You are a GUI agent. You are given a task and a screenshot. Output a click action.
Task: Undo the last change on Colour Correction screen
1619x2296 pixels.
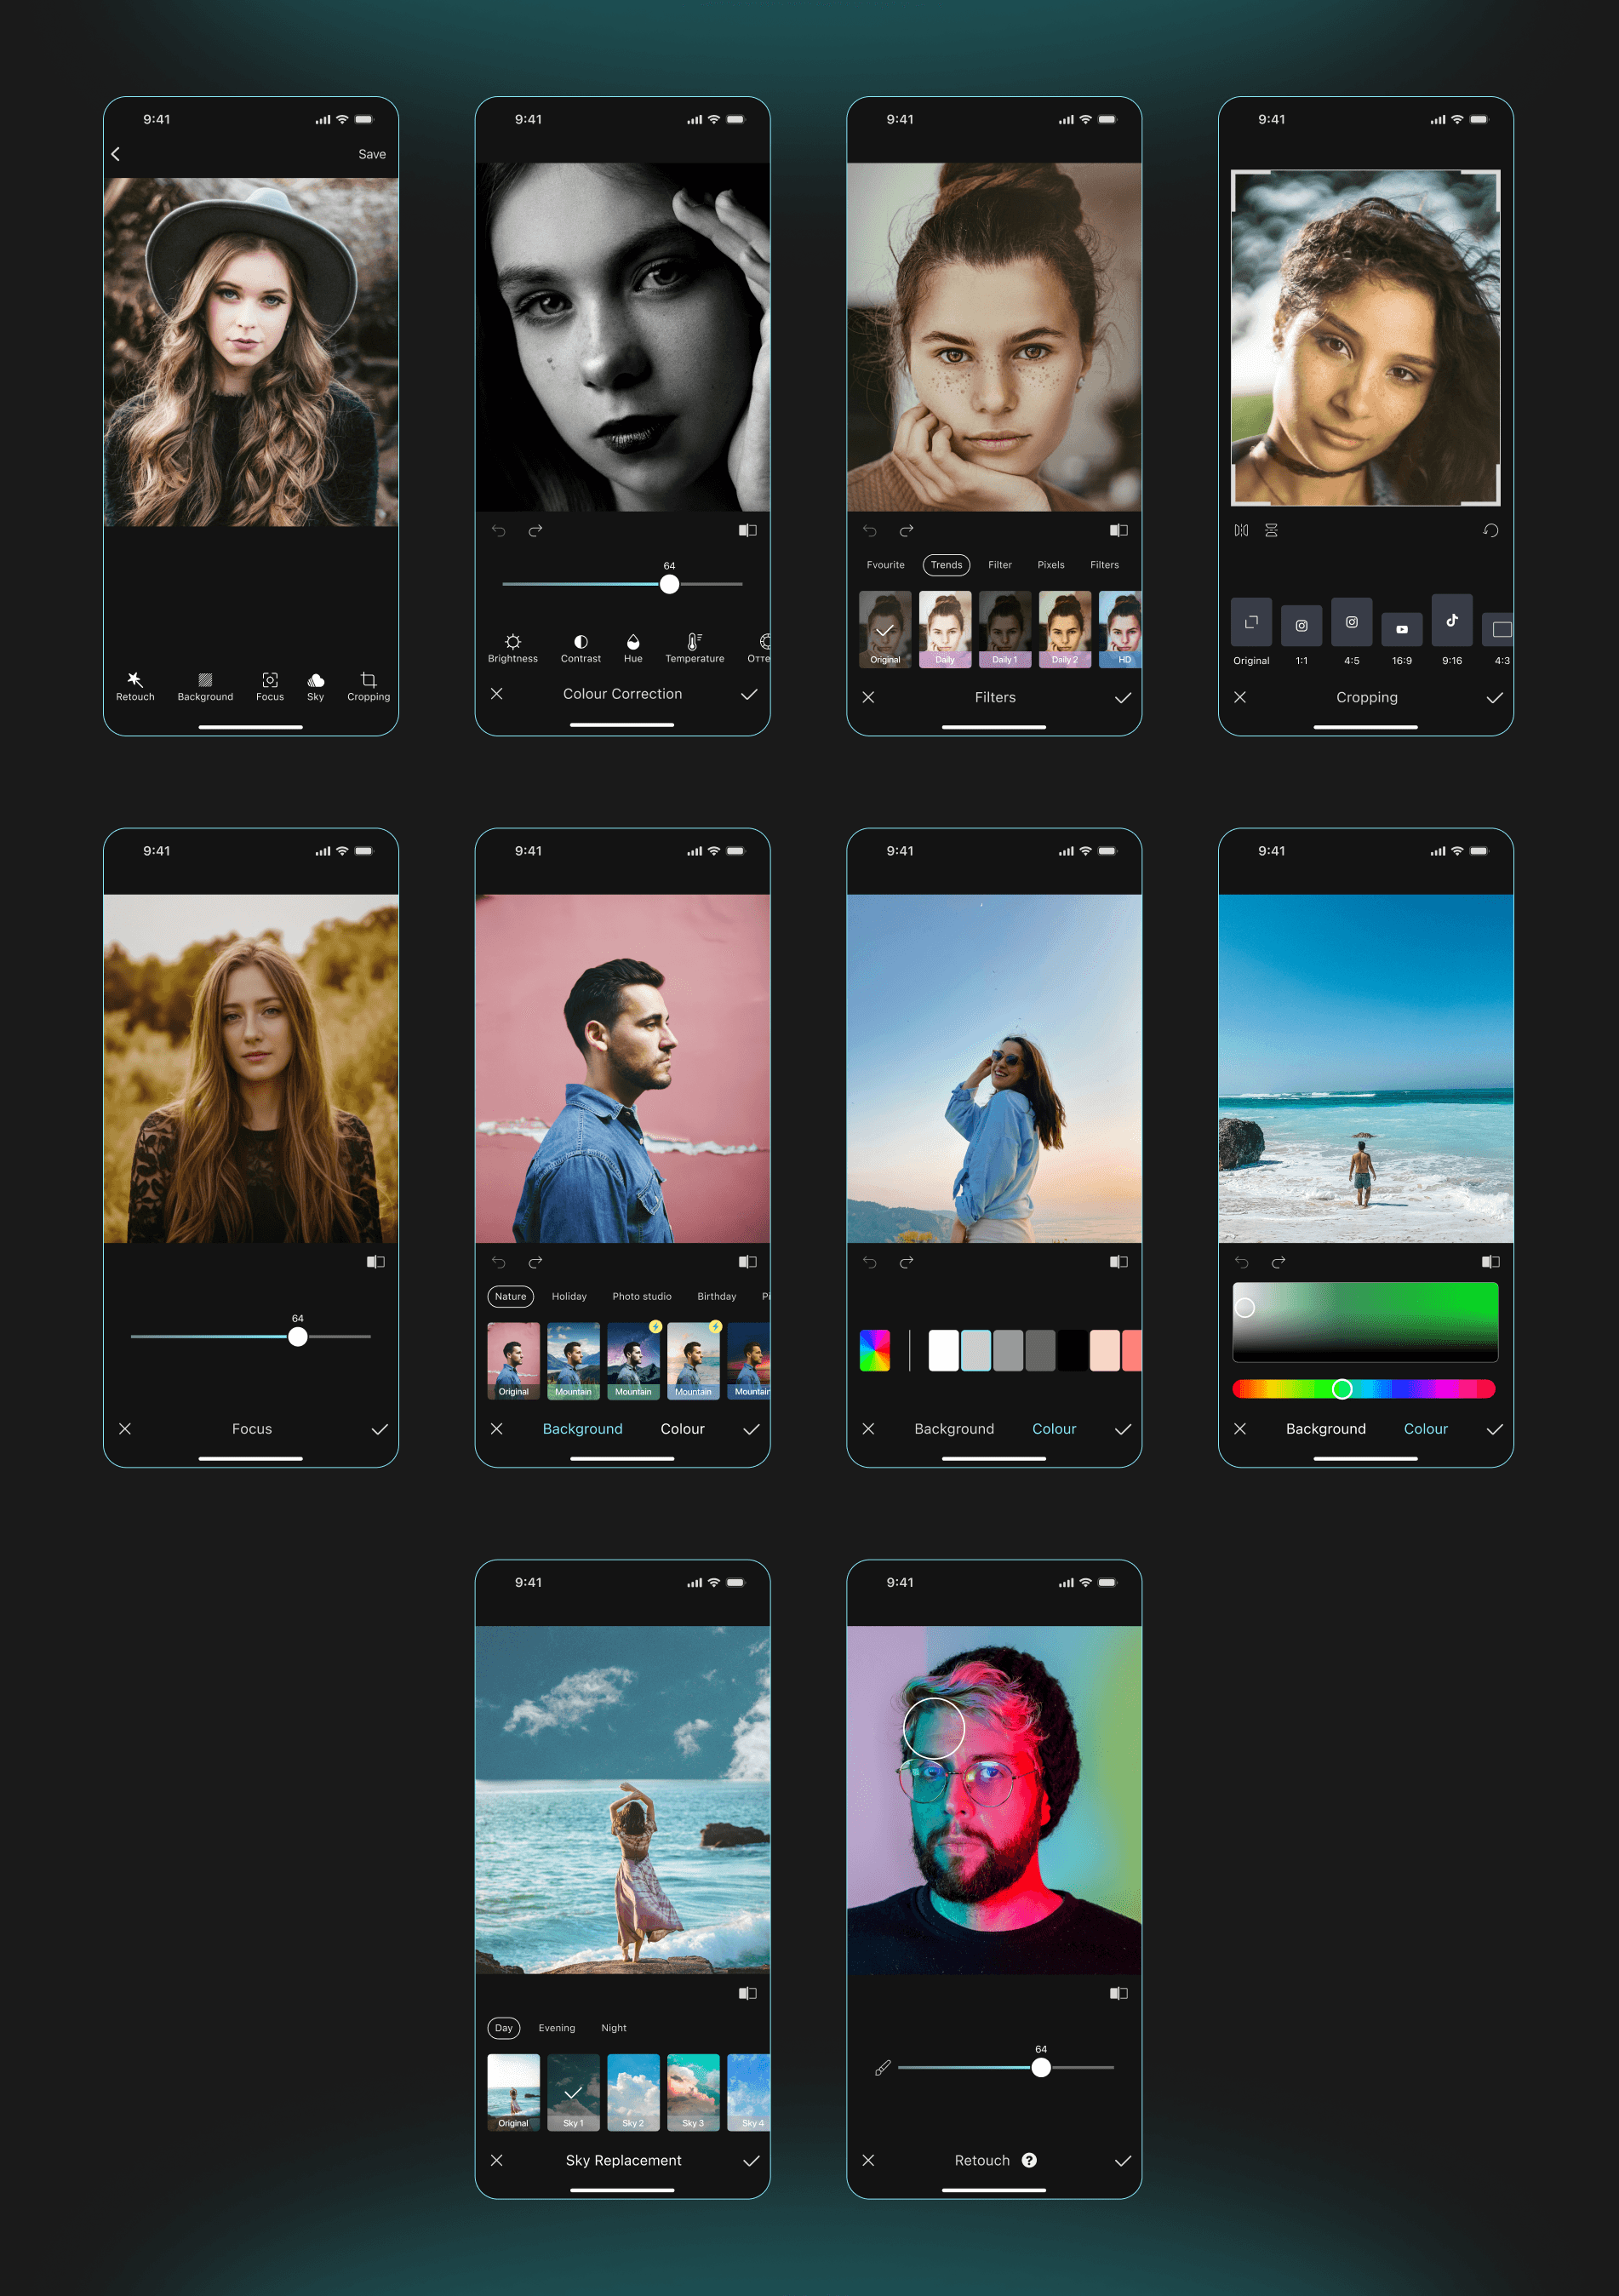click(498, 530)
